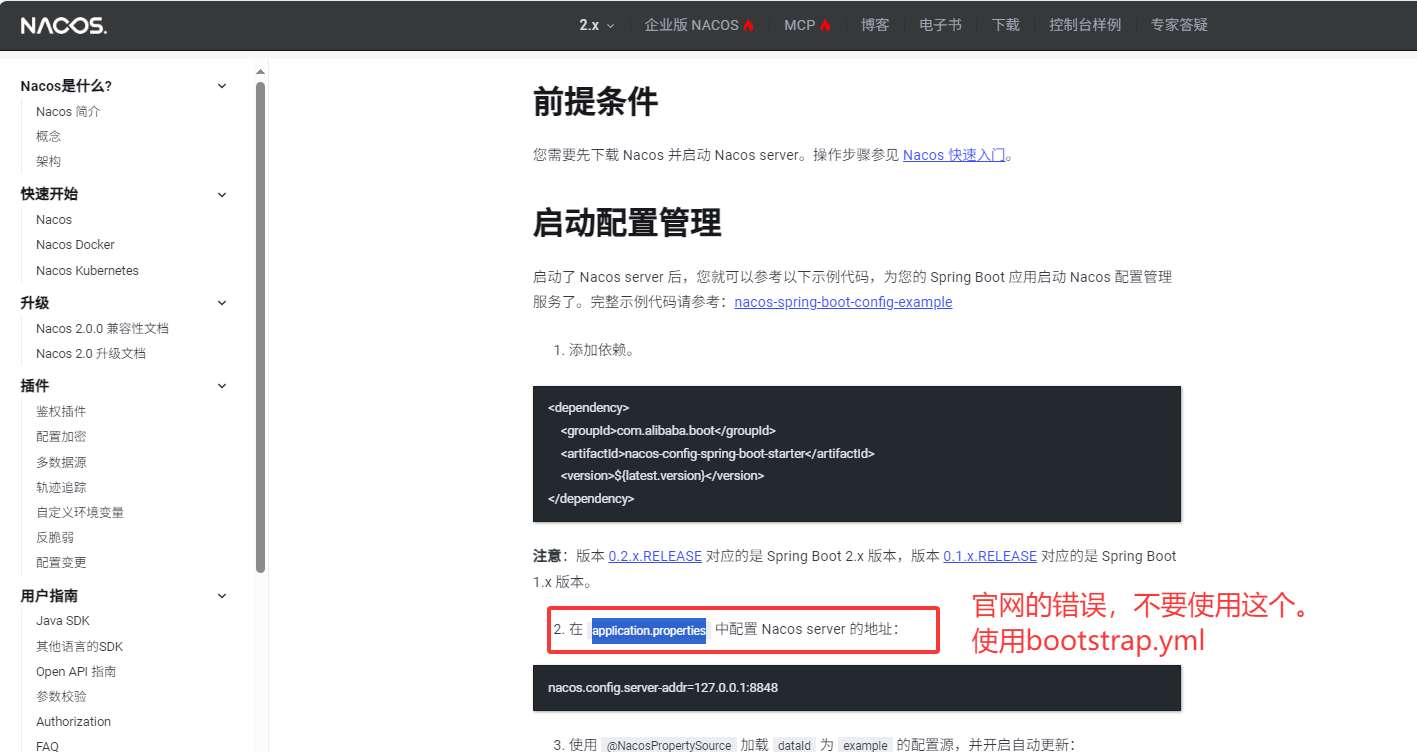Open 配置变更 in the sidebar
This screenshot has width=1417, height=752.
[x=61, y=562]
